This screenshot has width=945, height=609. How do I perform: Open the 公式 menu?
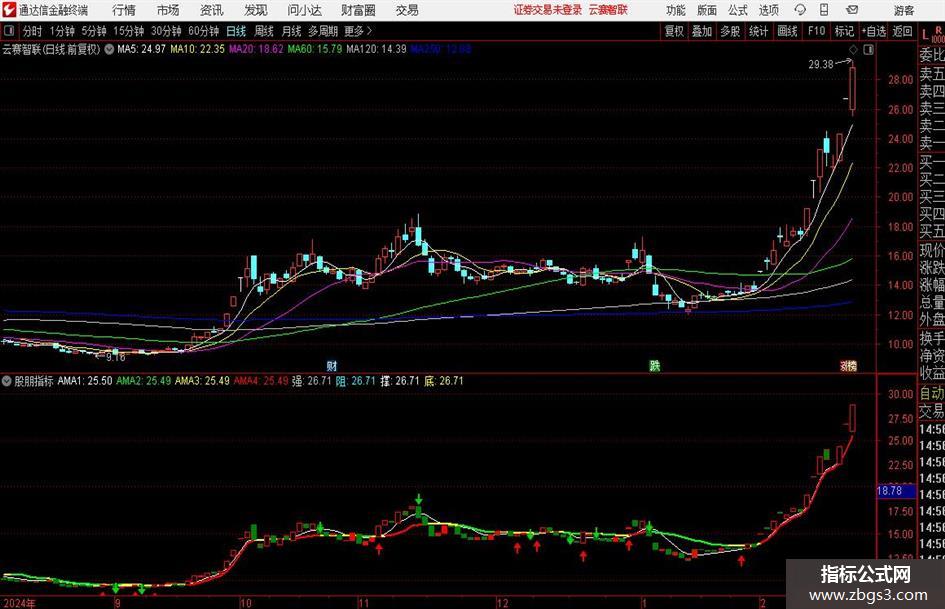[x=738, y=10]
